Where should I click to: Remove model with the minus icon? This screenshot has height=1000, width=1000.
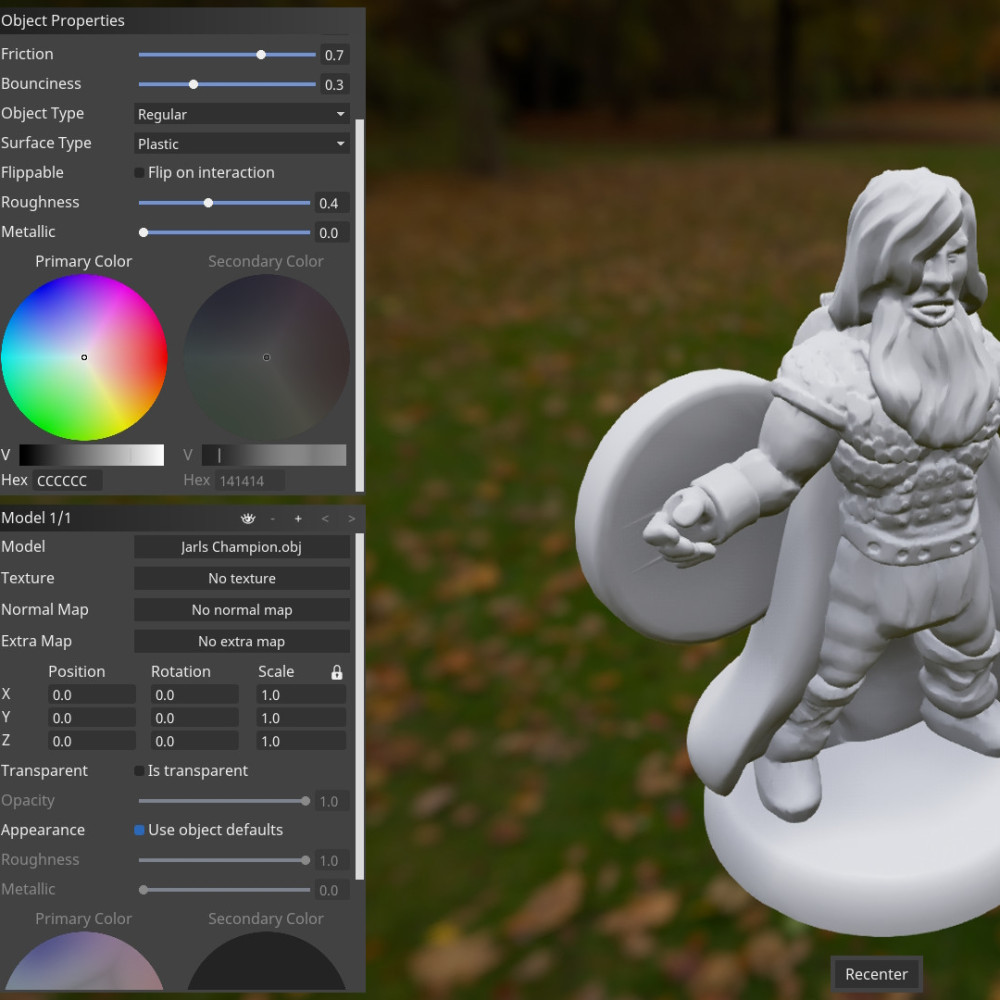(272, 518)
